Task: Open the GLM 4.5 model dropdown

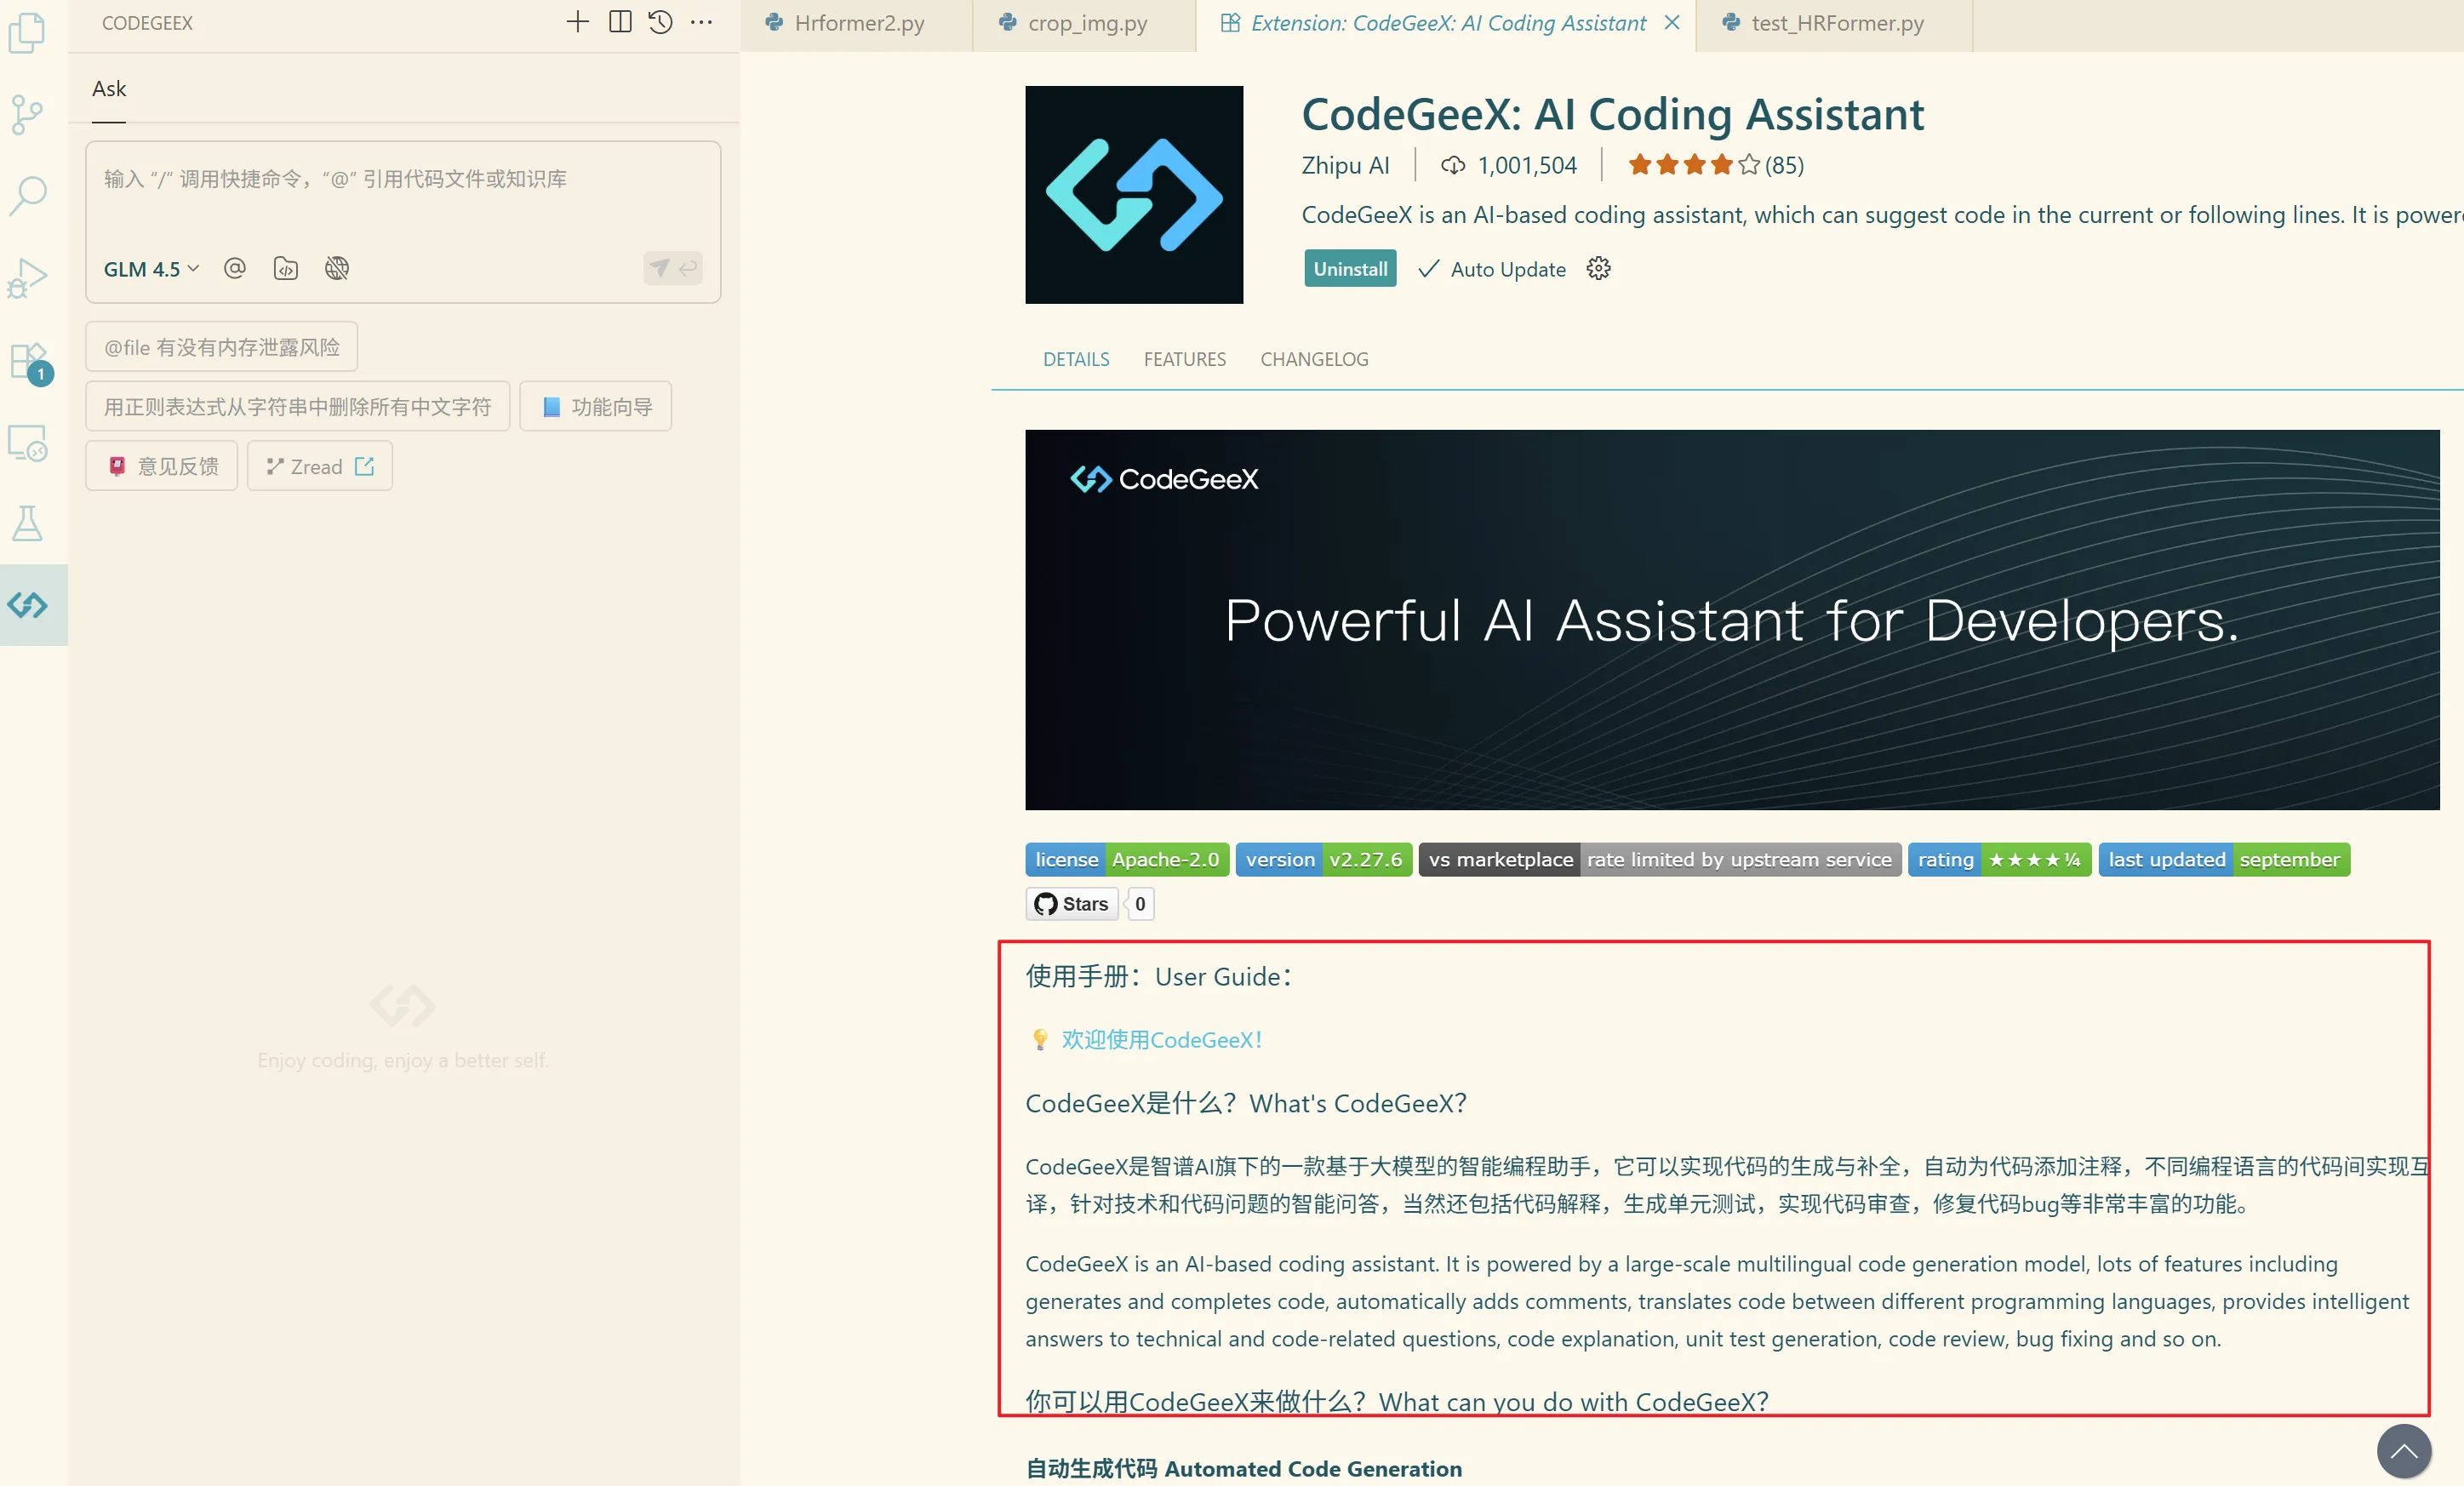Action: pos(152,269)
